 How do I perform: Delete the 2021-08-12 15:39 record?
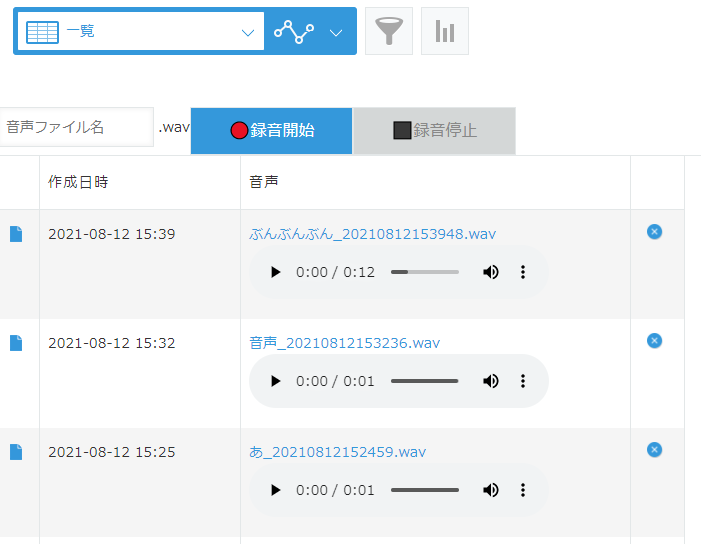pyautogui.click(x=655, y=232)
